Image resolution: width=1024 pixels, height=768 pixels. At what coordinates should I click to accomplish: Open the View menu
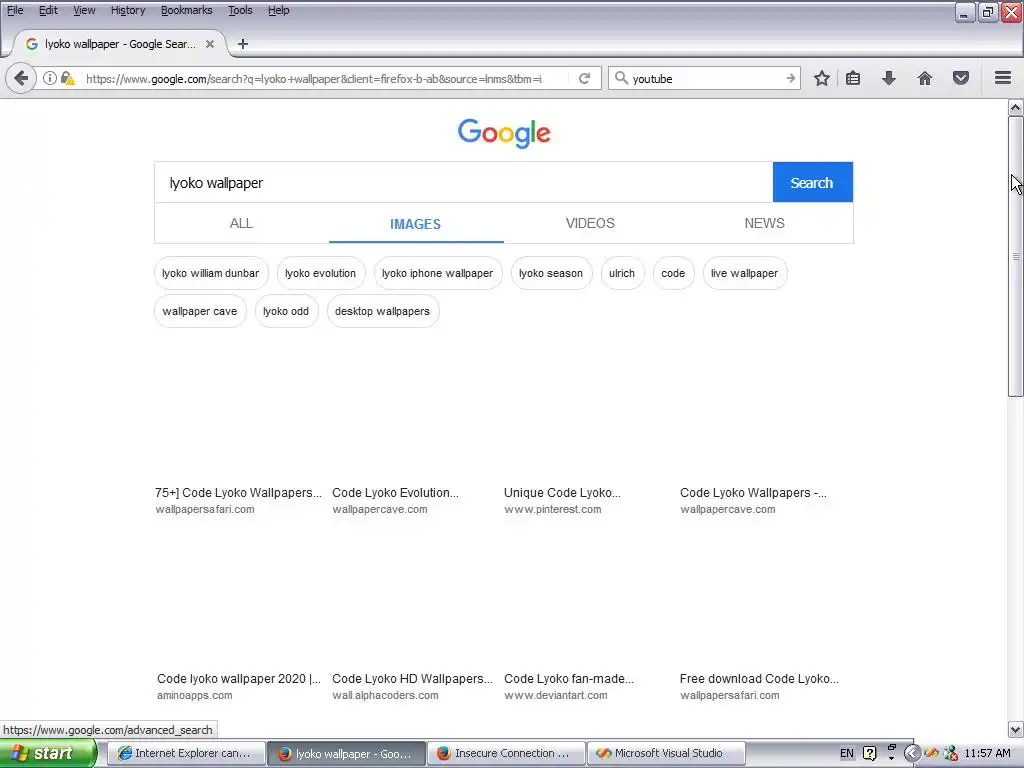[84, 10]
